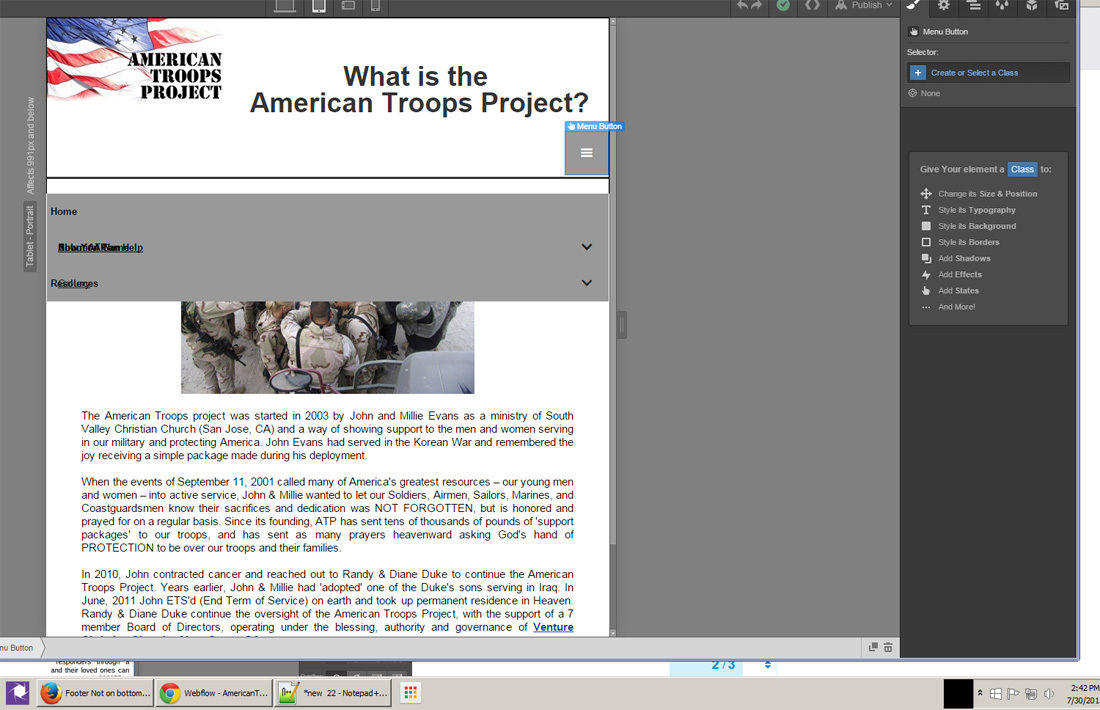The height and width of the screenshot is (710, 1100).
Task: Open Notepad++ new 22 taskbar item
Action: 333,693
